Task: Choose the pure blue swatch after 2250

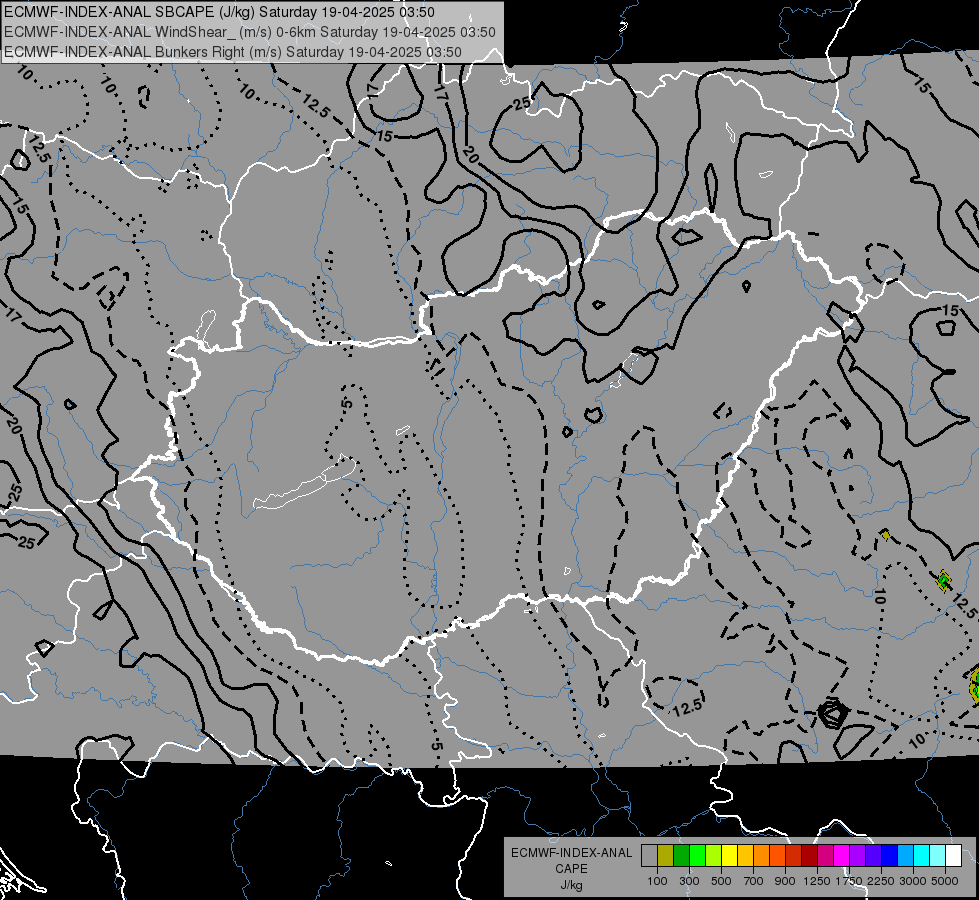Action: [889, 856]
